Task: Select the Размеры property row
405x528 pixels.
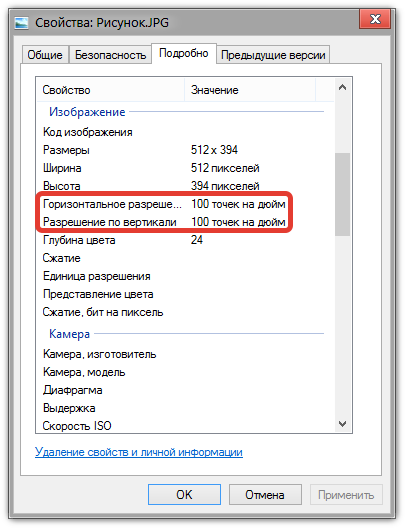Action: point(185,150)
